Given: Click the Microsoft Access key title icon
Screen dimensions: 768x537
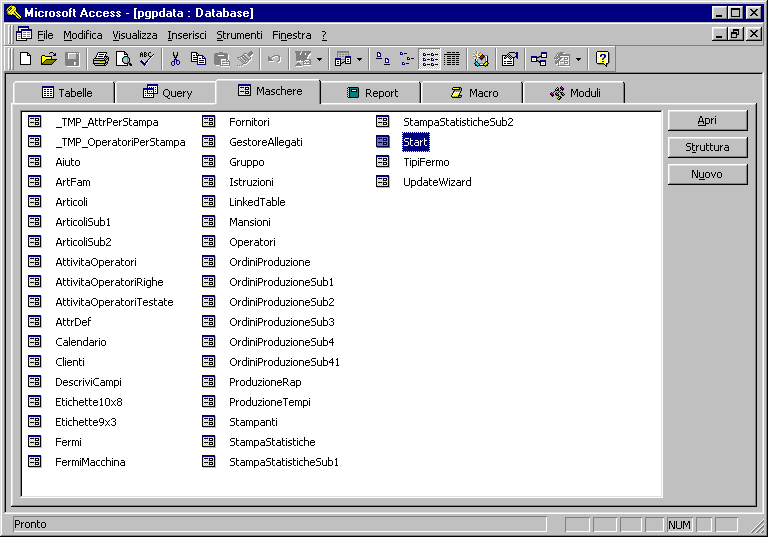Looking at the screenshot, I should pos(13,12).
